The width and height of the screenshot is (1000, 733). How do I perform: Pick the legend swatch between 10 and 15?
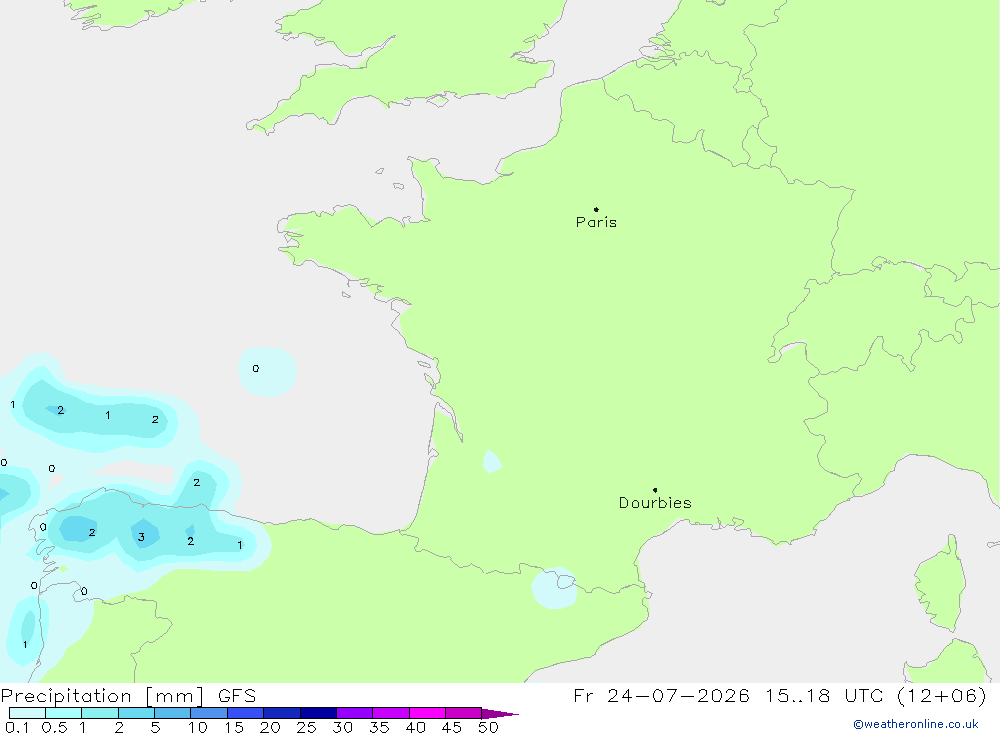click(x=209, y=713)
